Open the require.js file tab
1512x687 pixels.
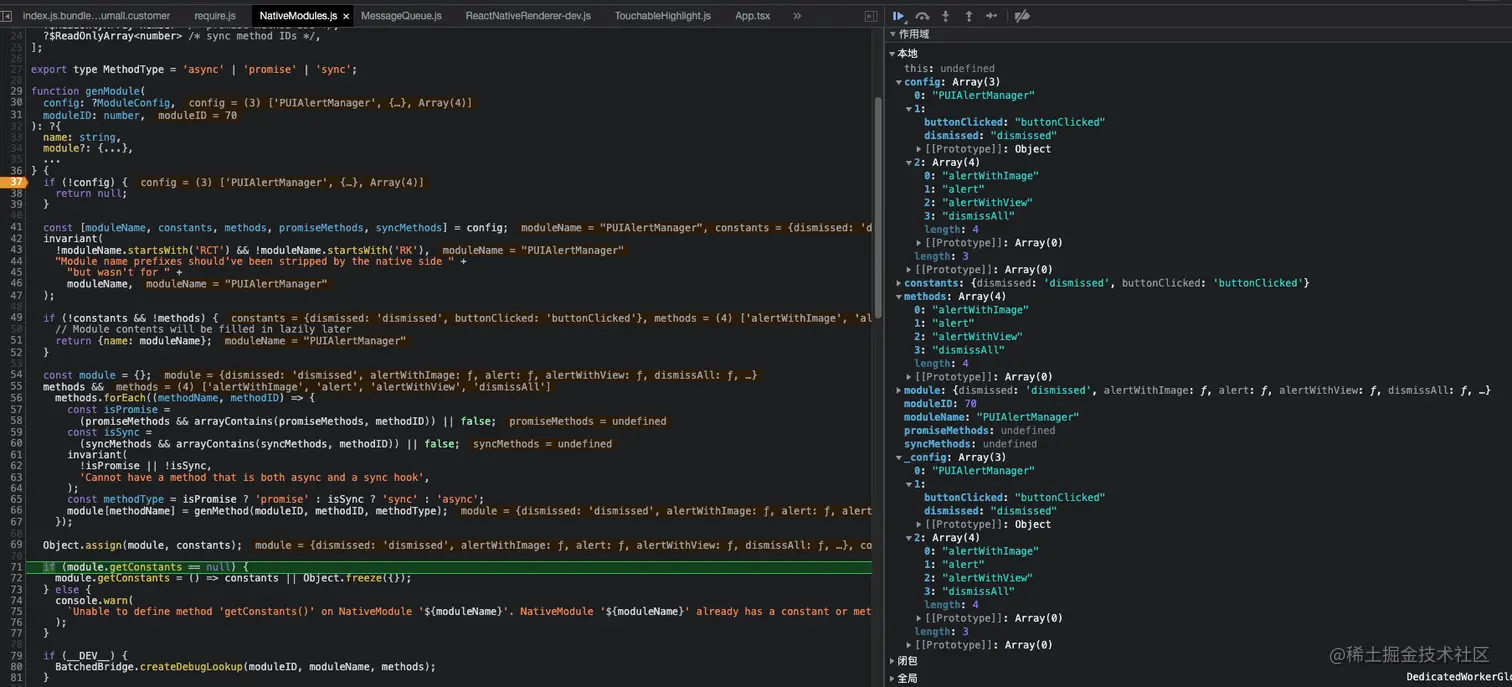[214, 16]
